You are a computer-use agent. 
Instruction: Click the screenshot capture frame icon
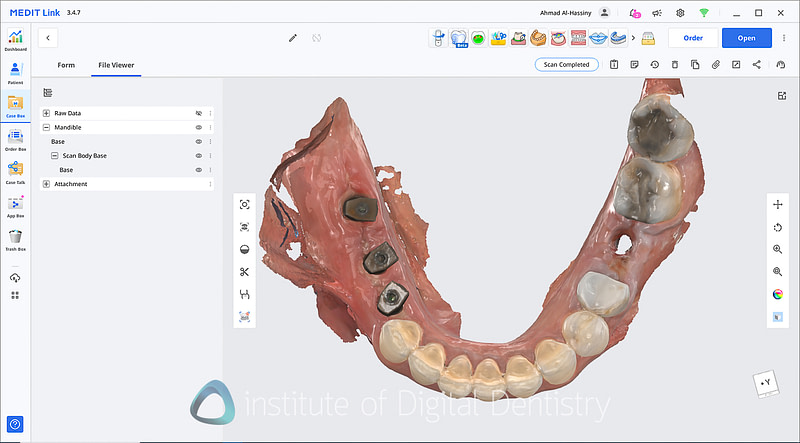(x=244, y=317)
